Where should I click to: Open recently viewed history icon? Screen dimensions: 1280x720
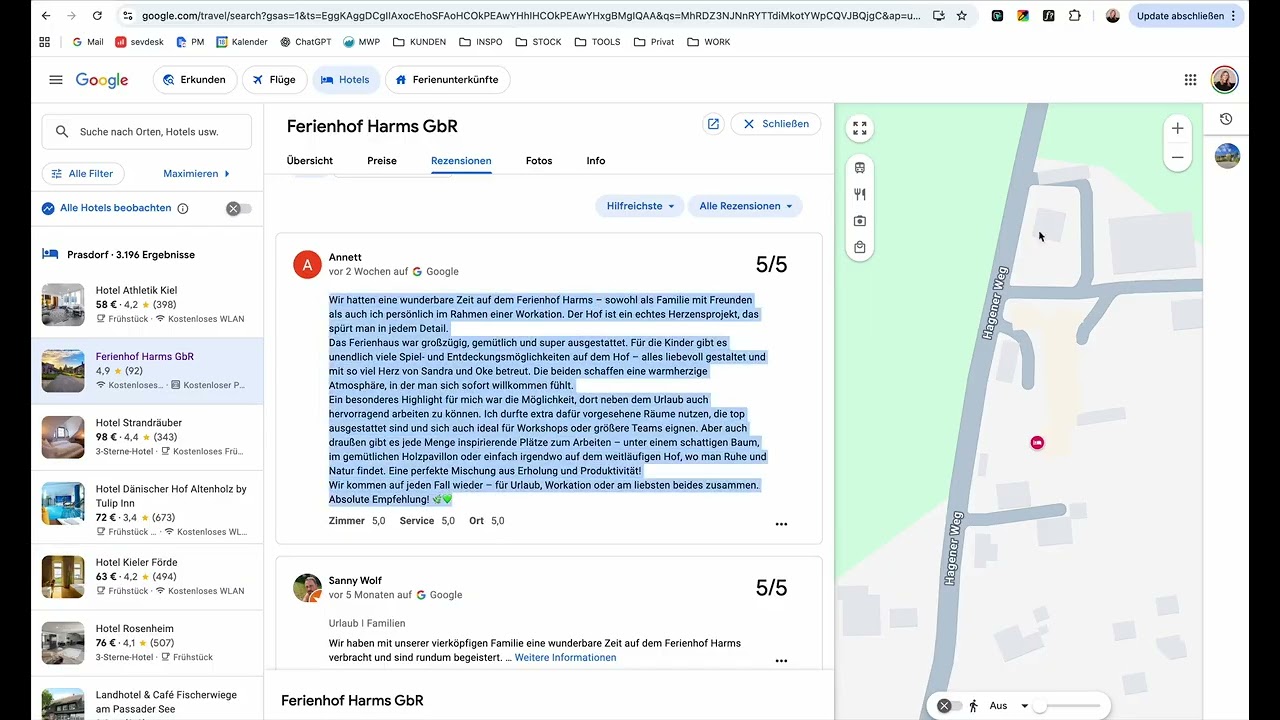click(x=1227, y=119)
